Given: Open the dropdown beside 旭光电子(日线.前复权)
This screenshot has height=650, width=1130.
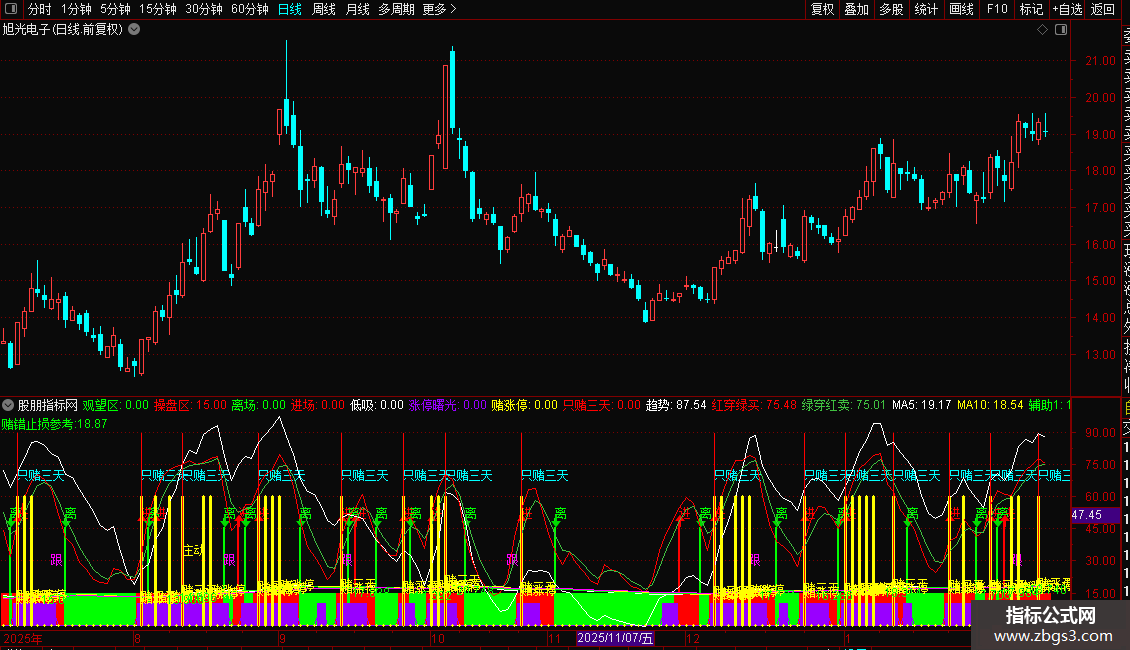Looking at the screenshot, I should coord(134,30).
